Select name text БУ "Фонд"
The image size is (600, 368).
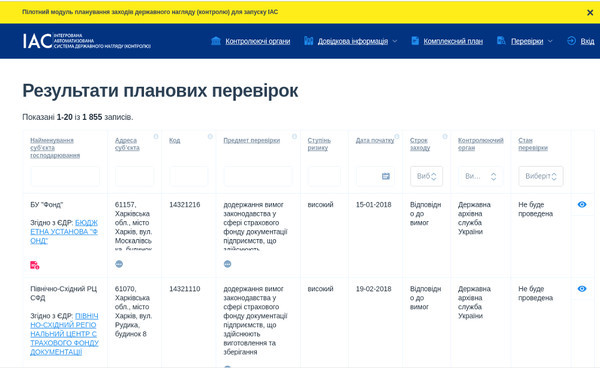pyautogui.click(x=47, y=205)
